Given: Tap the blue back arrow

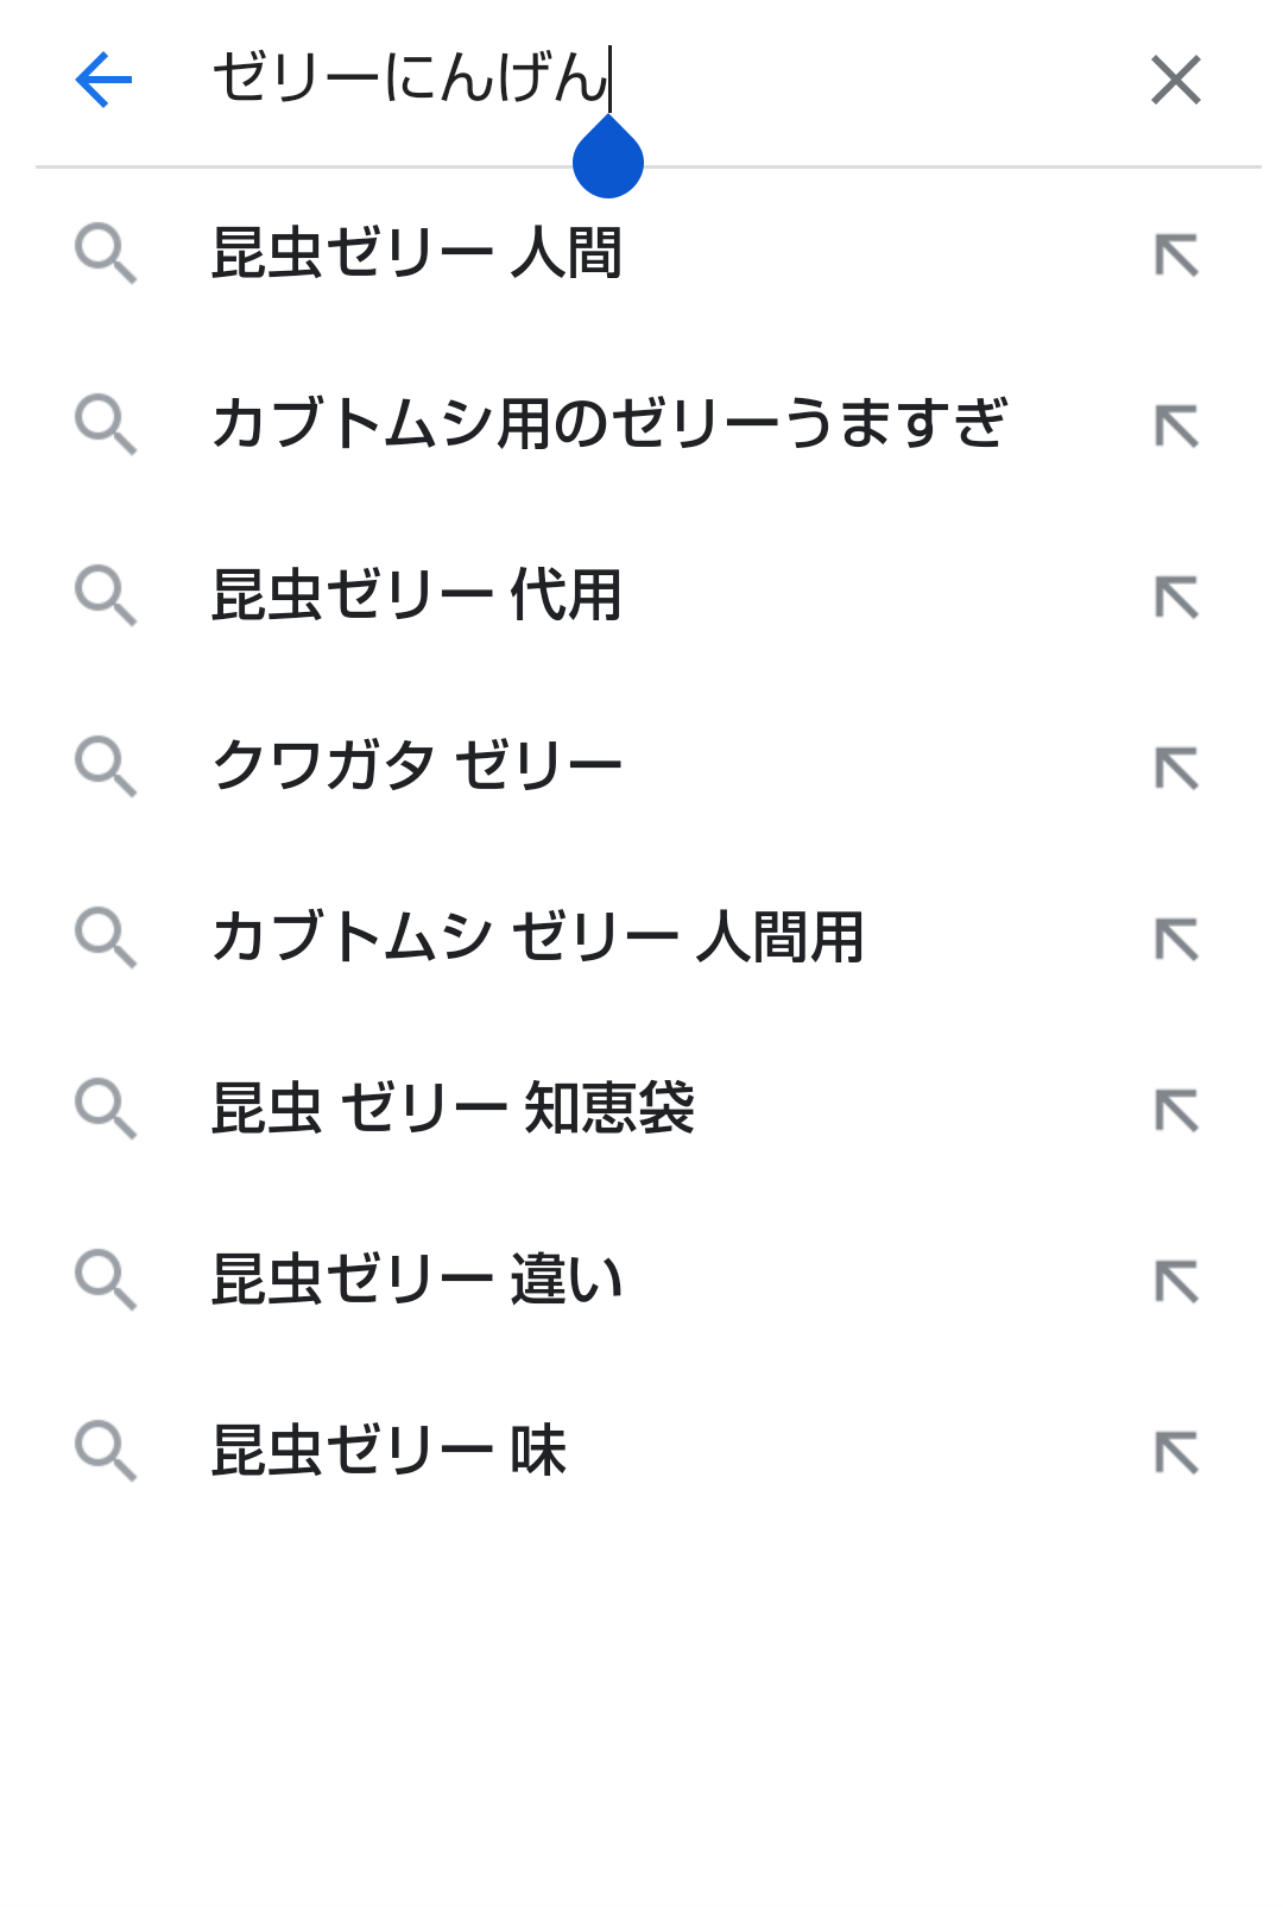Looking at the screenshot, I should point(104,80).
